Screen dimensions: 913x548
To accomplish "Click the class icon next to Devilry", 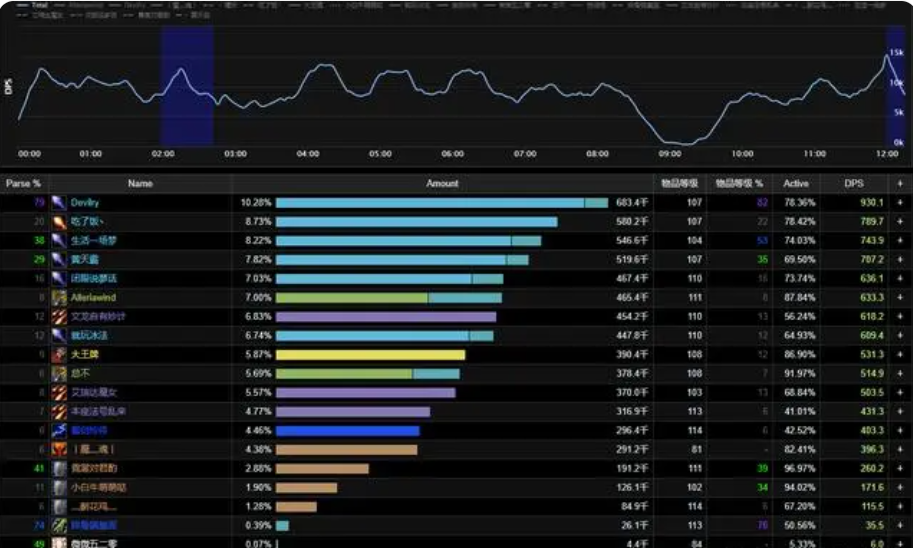I will pyautogui.click(x=59, y=203).
